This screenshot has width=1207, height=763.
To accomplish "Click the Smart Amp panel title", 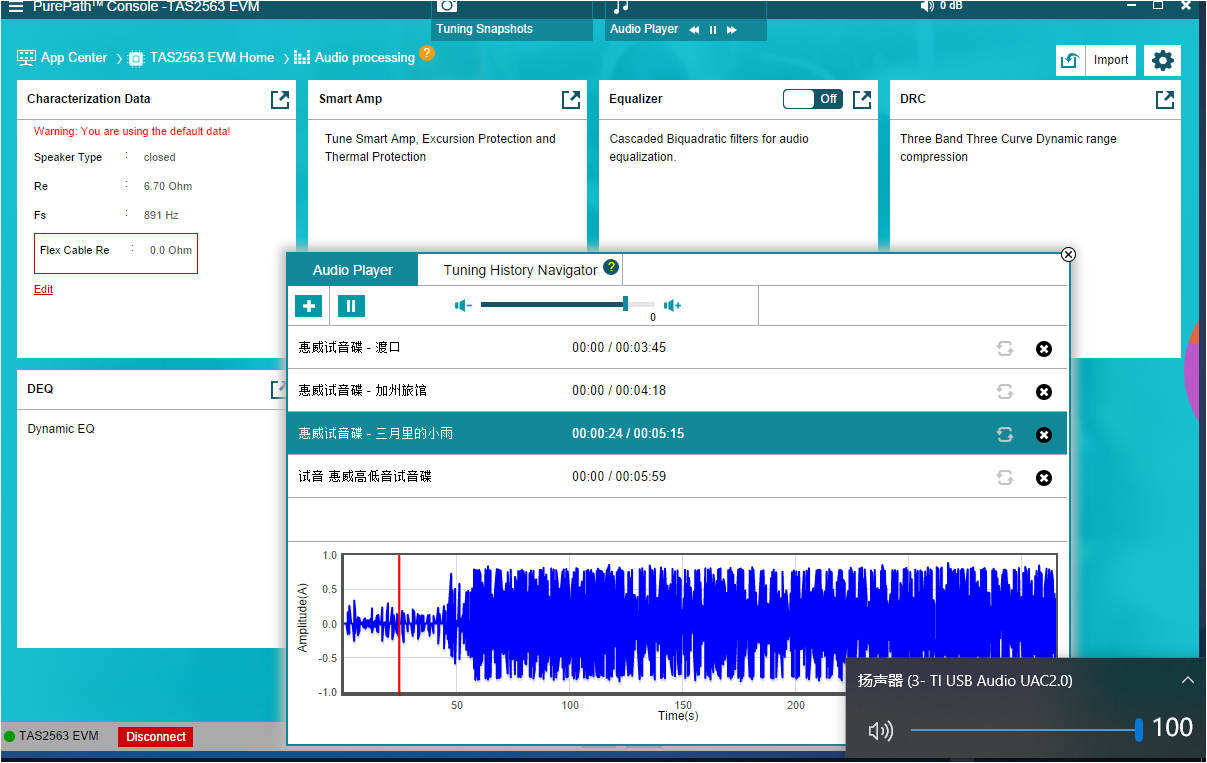I will point(350,99).
